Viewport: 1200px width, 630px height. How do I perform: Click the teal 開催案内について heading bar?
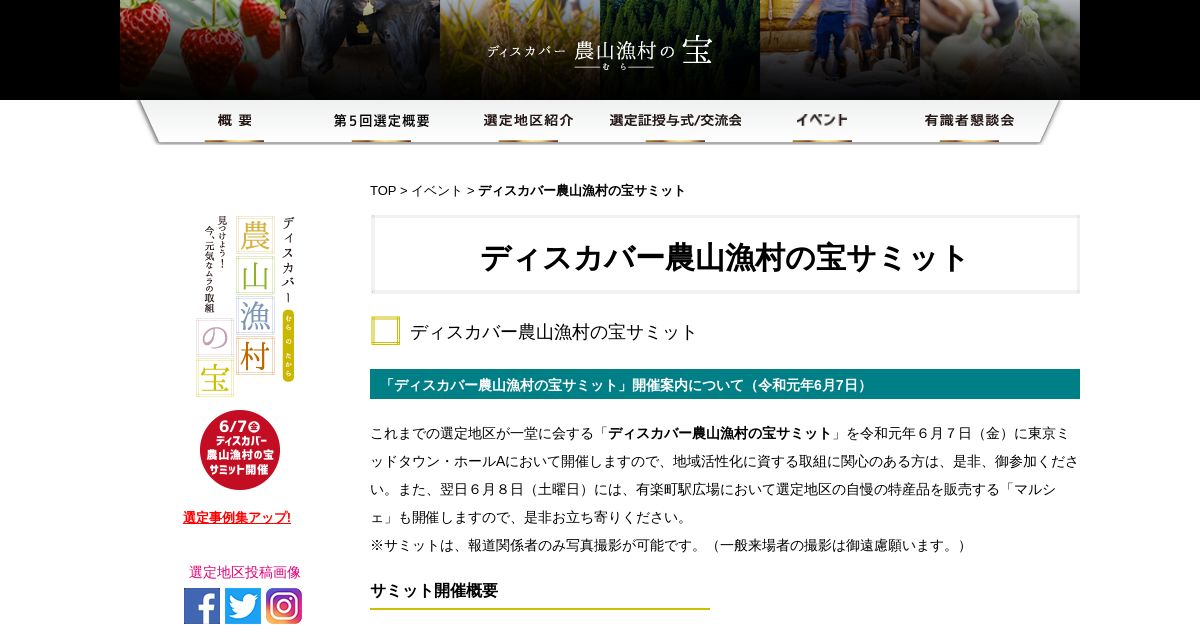[725, 384]
